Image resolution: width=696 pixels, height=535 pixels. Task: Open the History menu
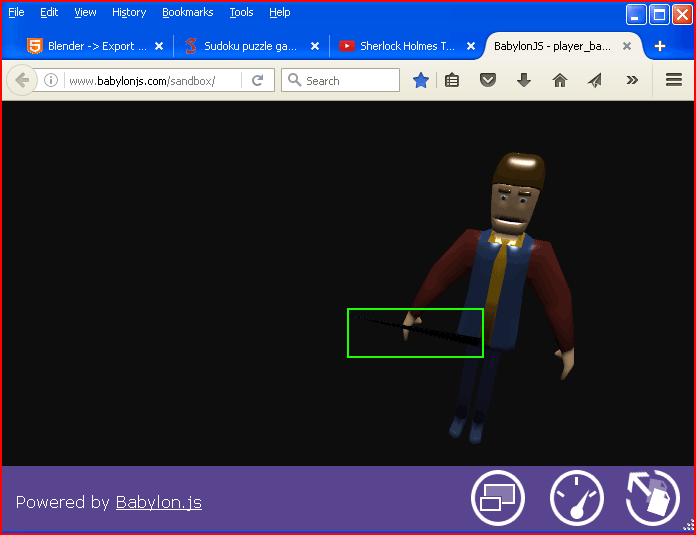tap(129, 12)
